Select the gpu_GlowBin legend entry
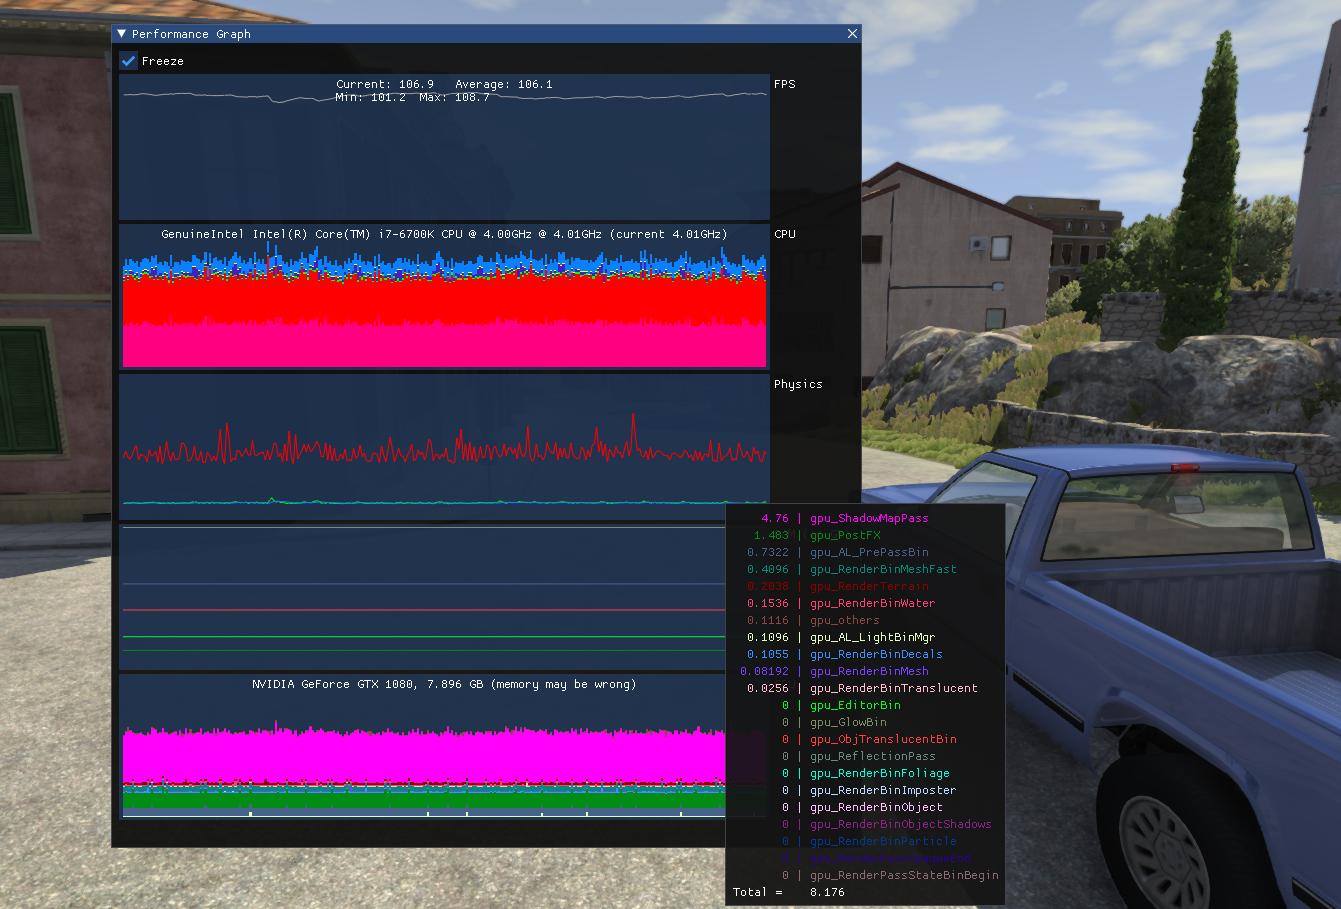The width and height of the screenshot is (1341, 909). click(848, 722)
